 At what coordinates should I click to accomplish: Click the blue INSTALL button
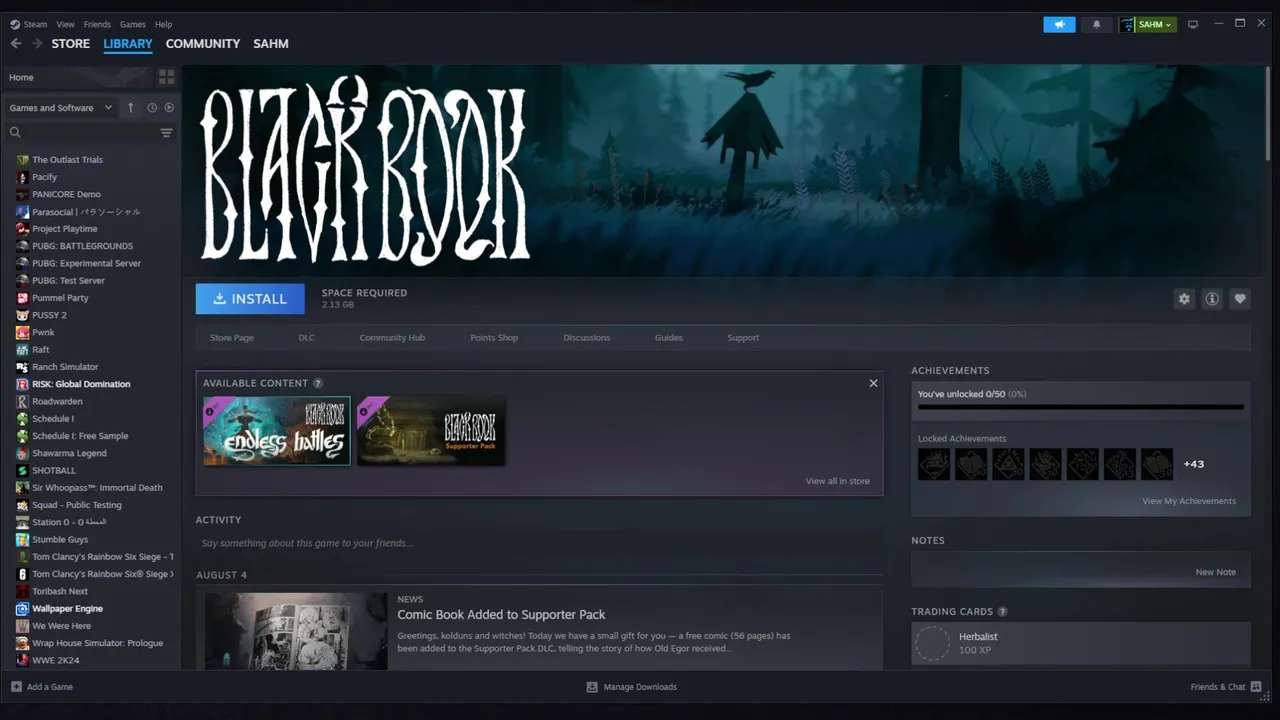point(250,299)
